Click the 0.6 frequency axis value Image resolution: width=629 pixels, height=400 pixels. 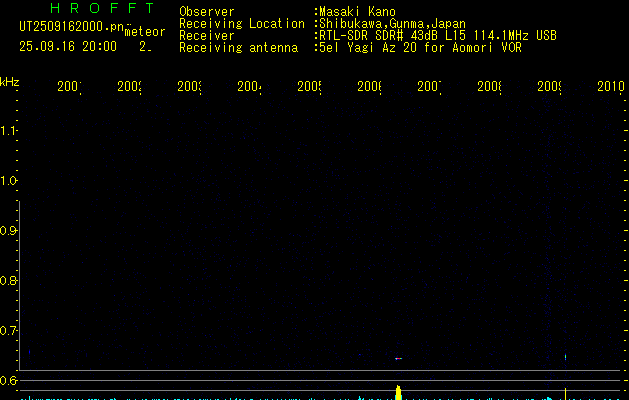point(8,380)
